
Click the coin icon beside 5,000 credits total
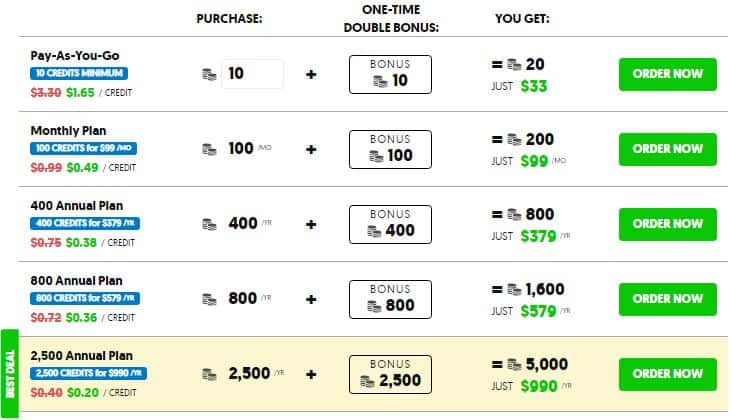pos(515,365)
